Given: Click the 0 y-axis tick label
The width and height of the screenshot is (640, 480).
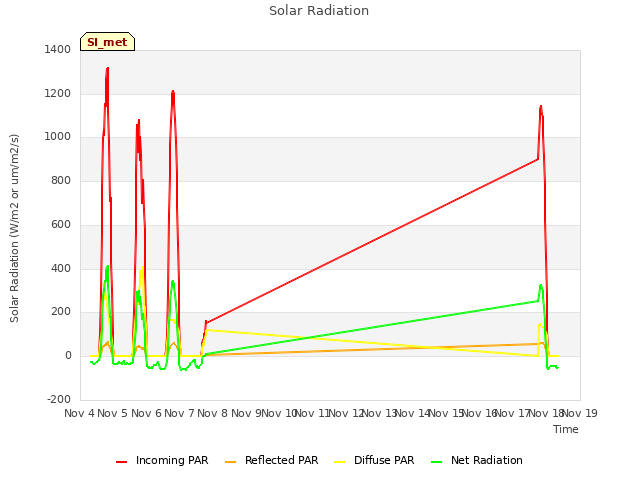Looking at the screenshot, I should [x=68, y=356].
